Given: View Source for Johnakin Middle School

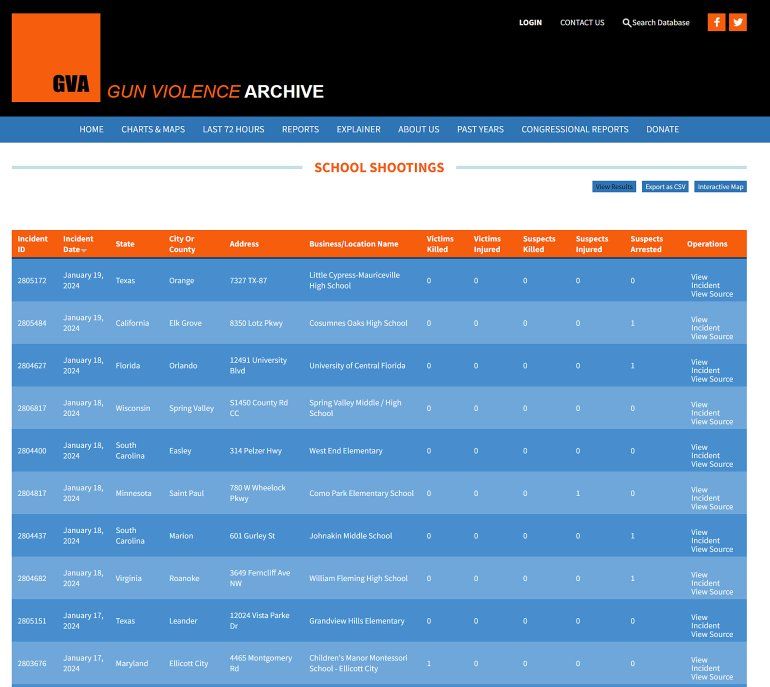Looking at the screenshot, I should pos(712,550).
